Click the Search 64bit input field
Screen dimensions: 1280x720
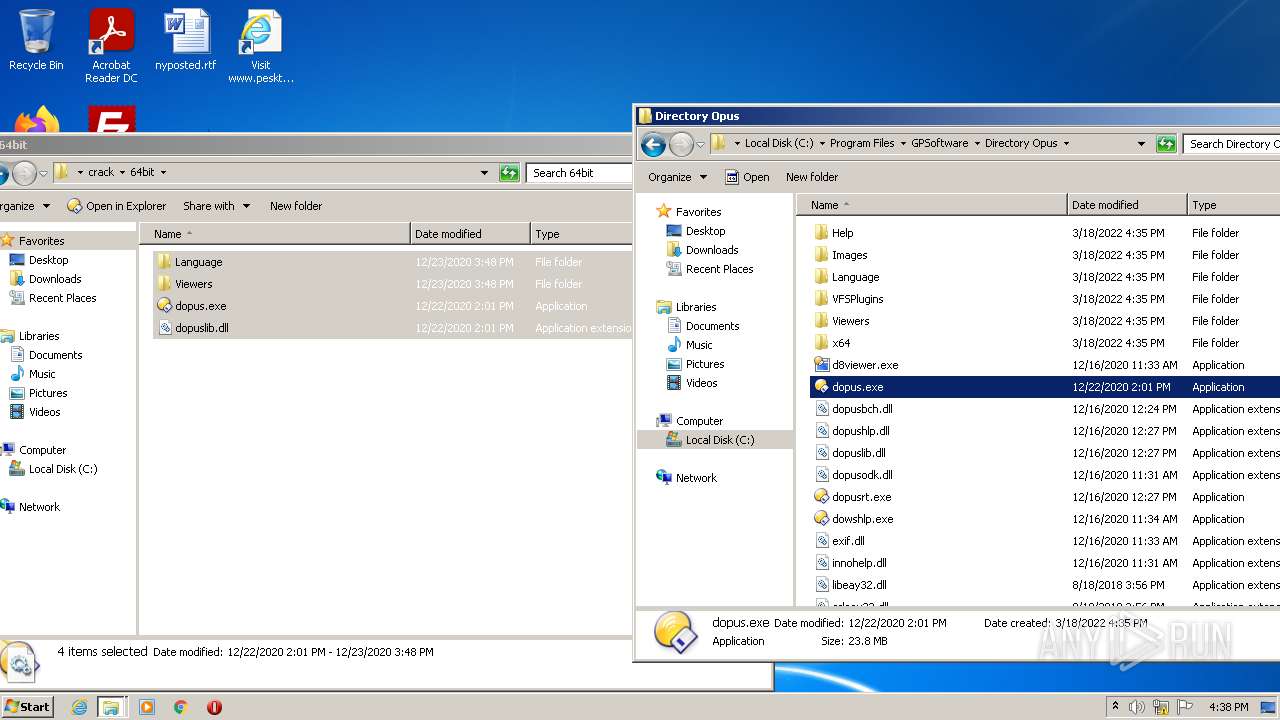tap(580, 173)
